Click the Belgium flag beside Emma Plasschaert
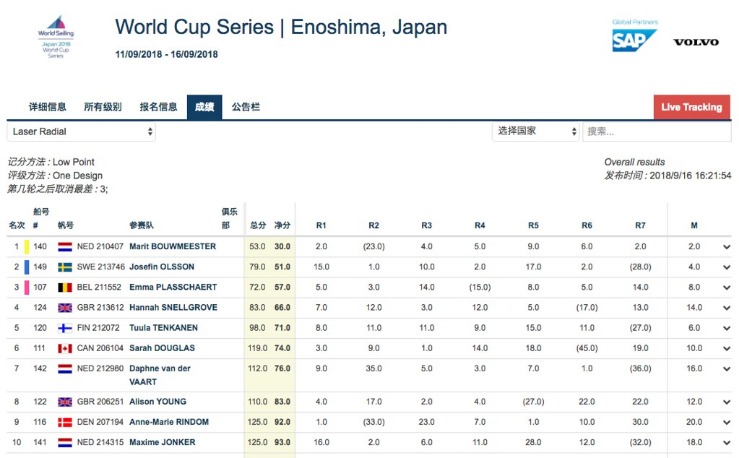The height and width of the screenshot is (458, 739). 65,287
